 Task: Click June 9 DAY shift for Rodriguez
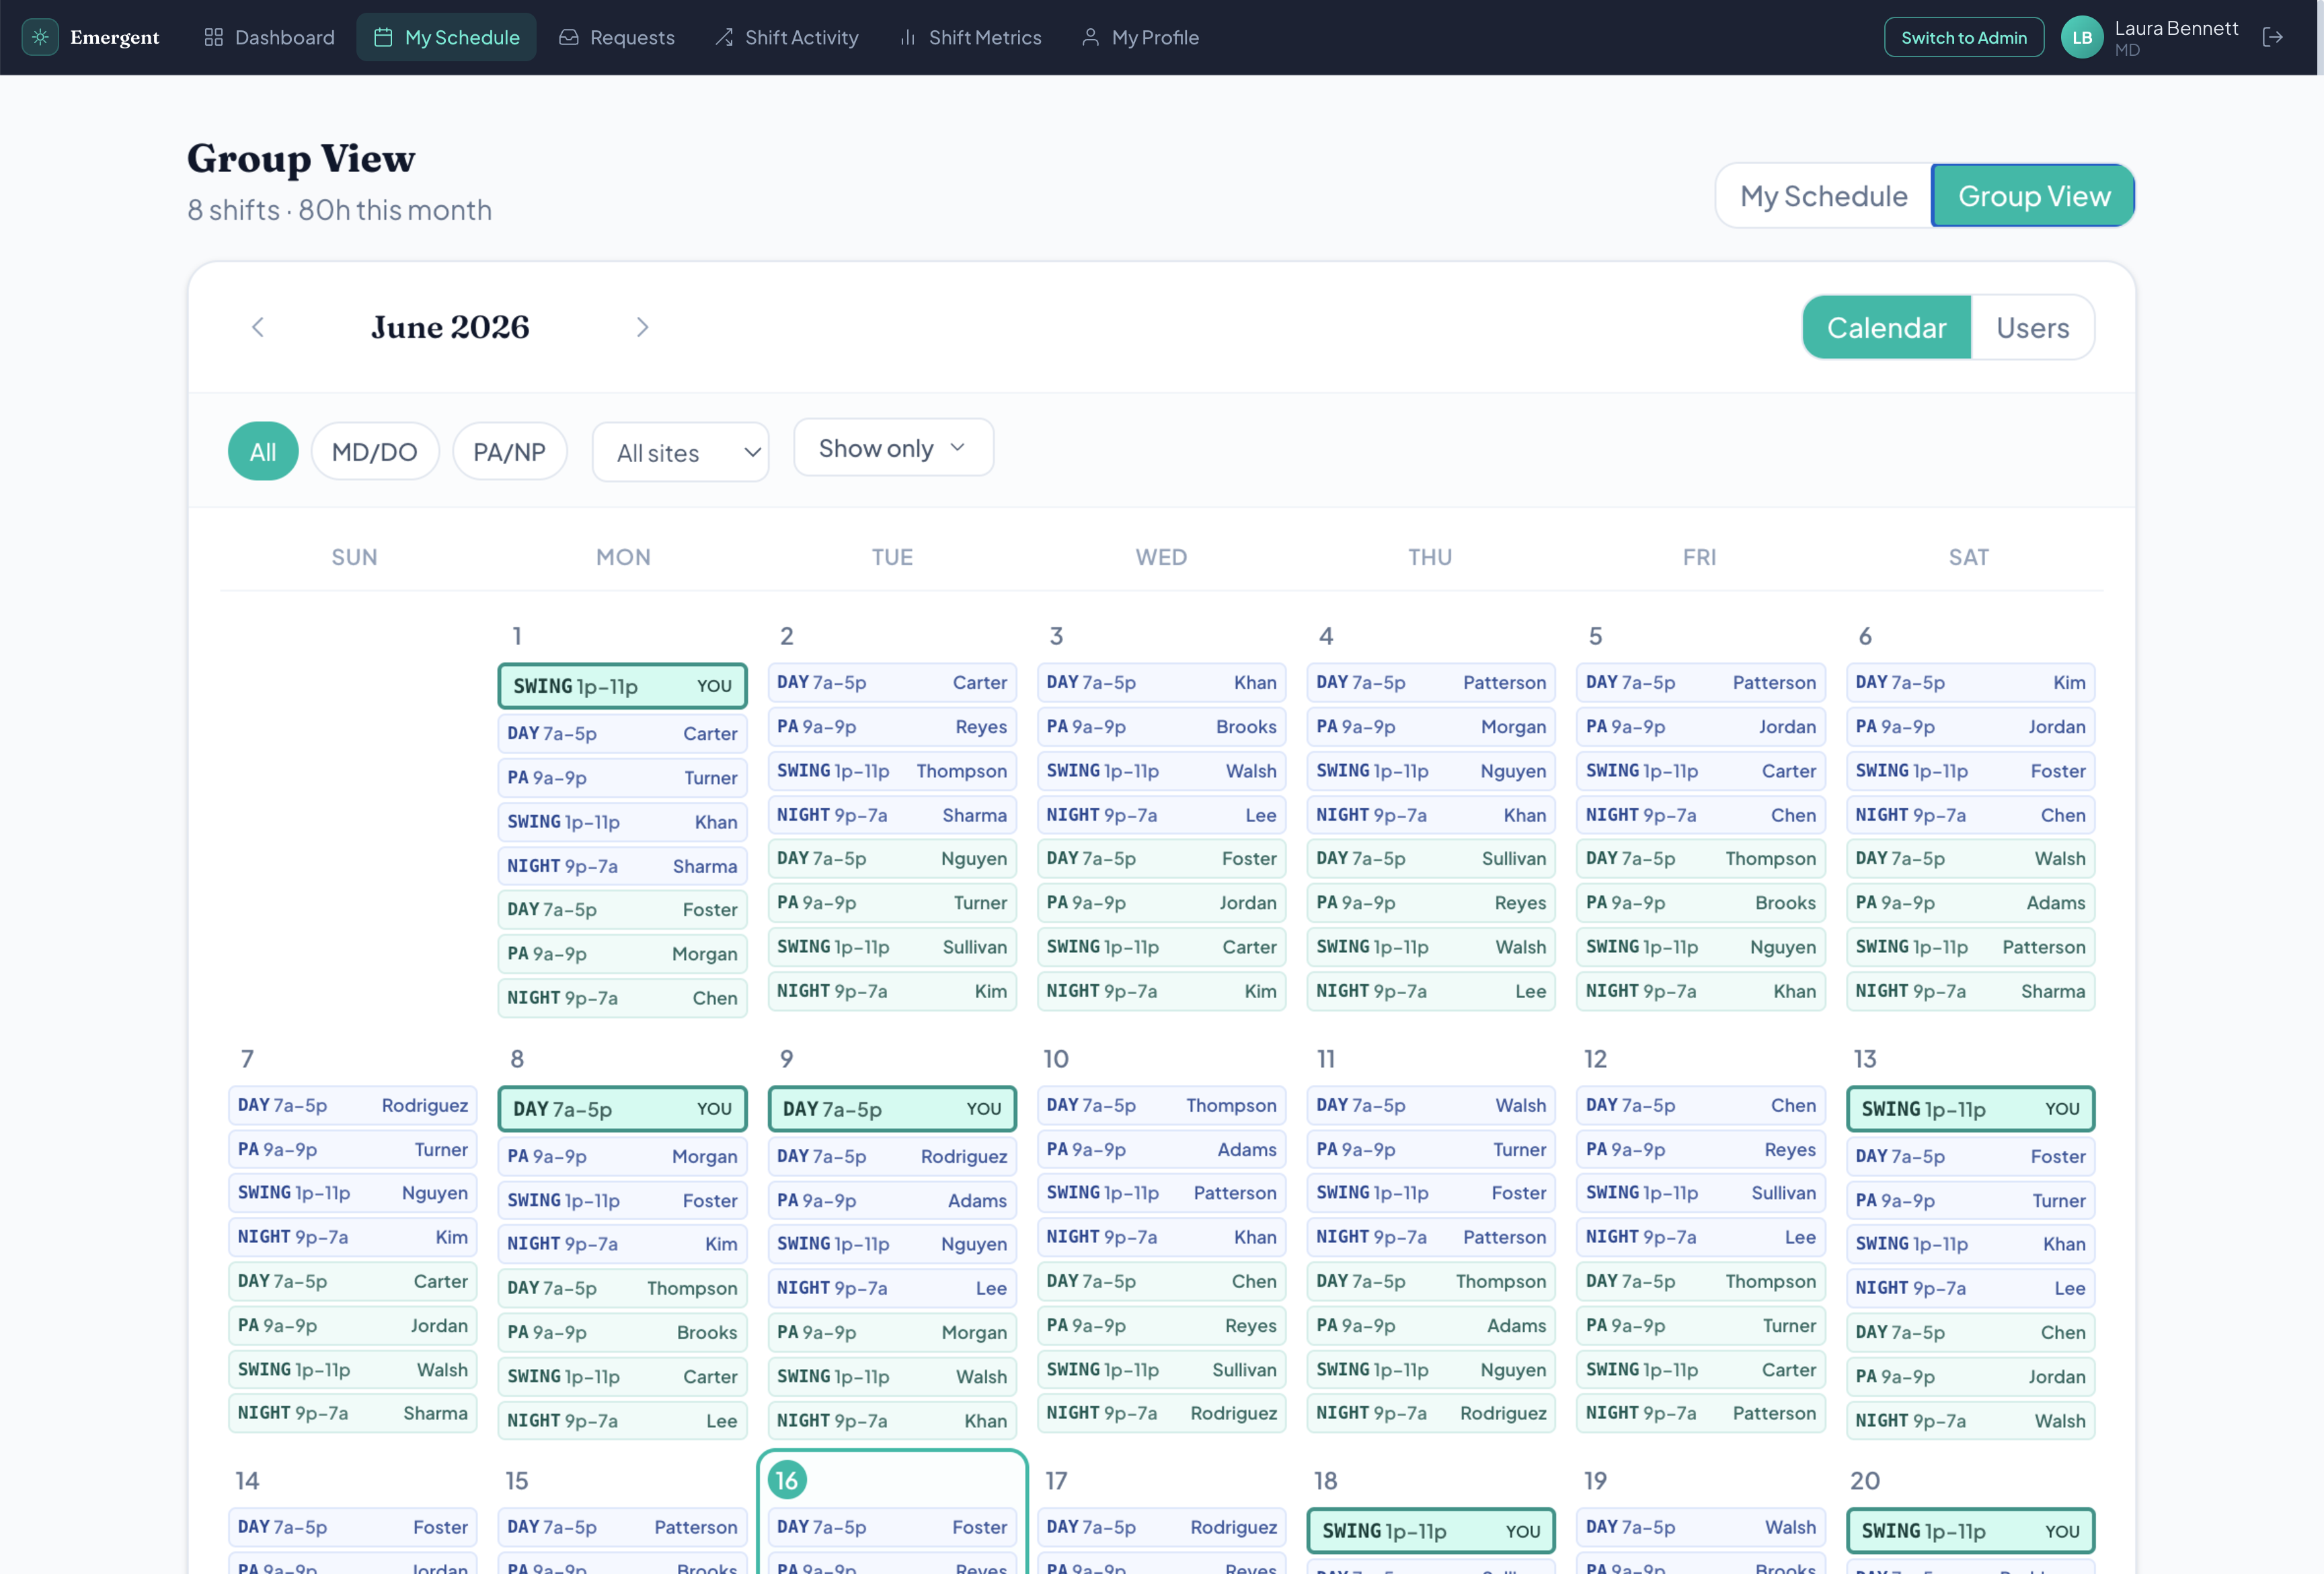pyautogui.click(x=892, y=1157)
